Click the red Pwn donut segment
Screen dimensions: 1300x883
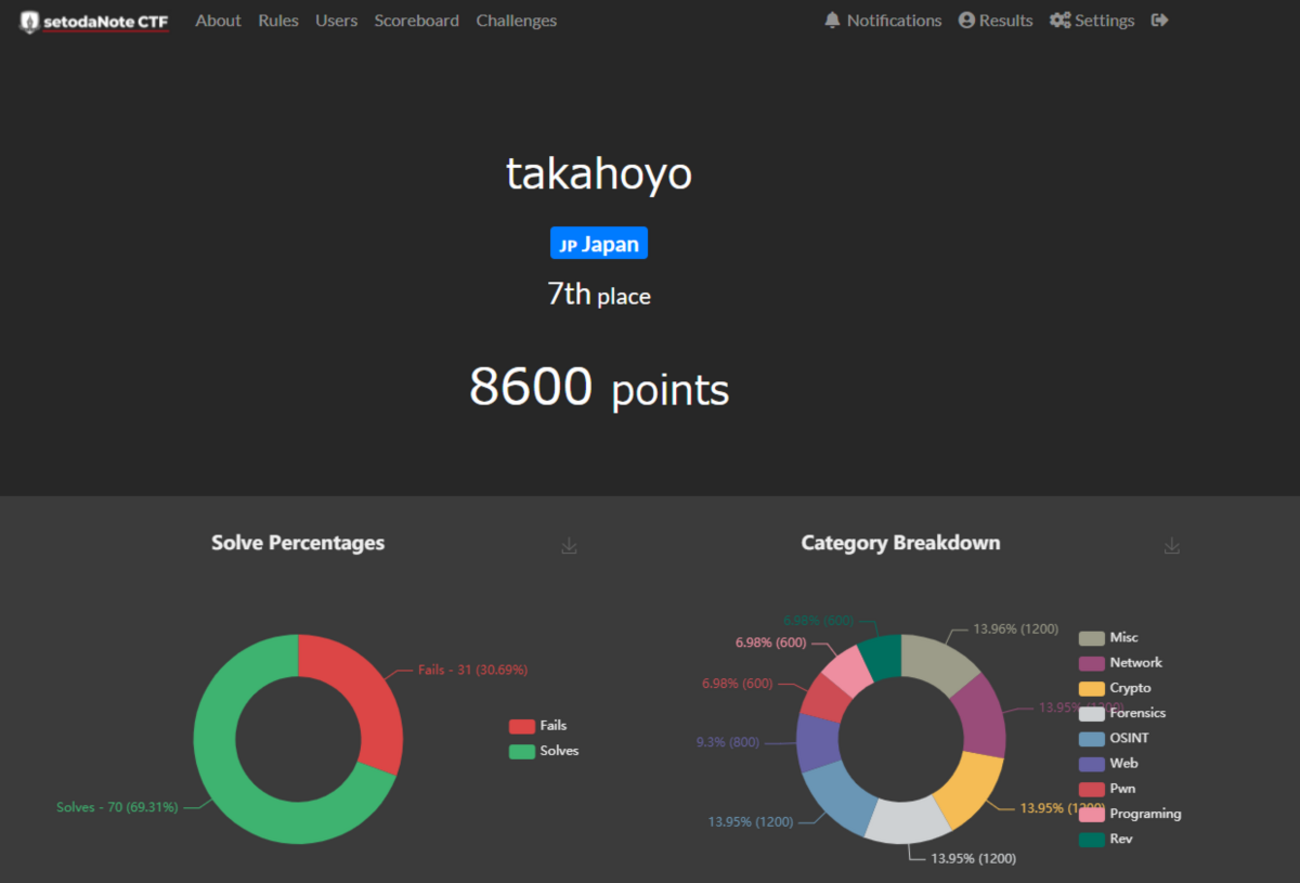coord(824,697)
